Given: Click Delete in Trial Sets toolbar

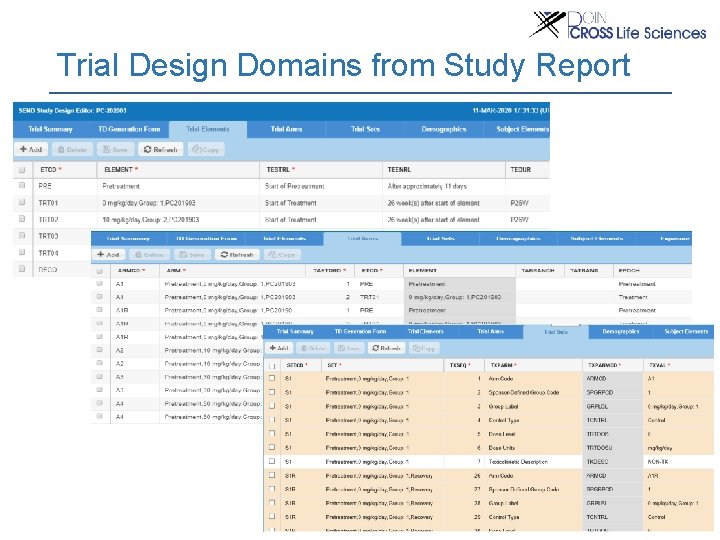Looking at the screenshot, I should click(x=313, y=348).
